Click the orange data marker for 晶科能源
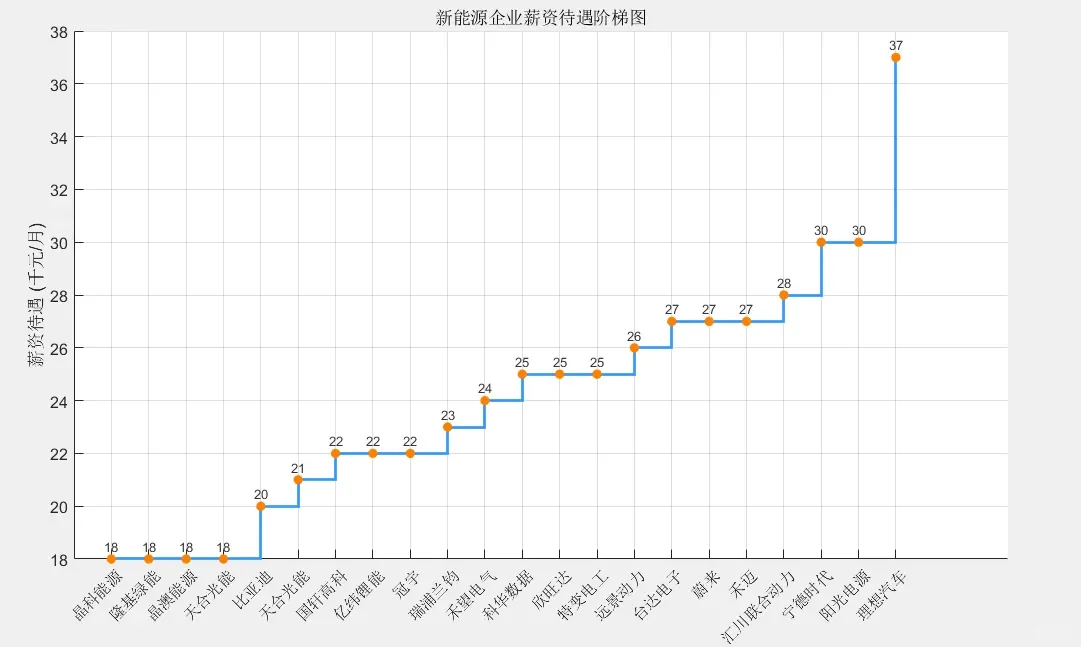 pos(111,559)
